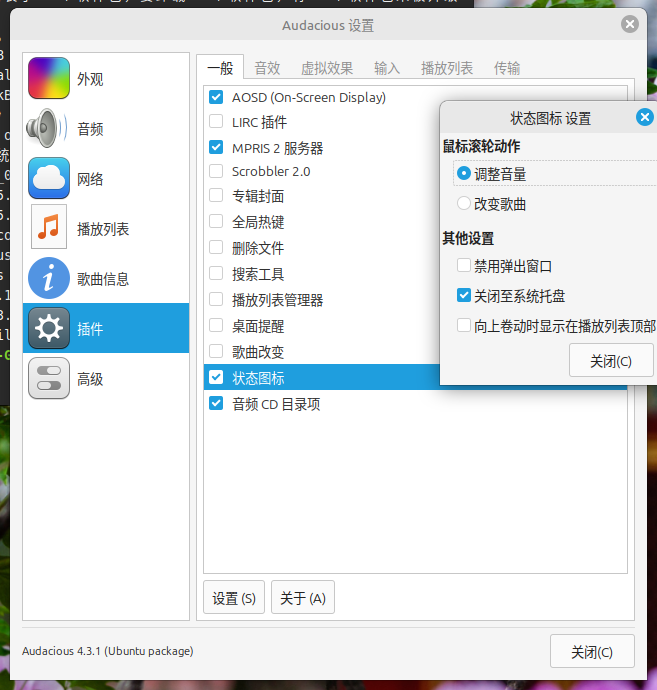Enable Scrobbler 2.0 plugin checkbox

(x=216, y=171)
